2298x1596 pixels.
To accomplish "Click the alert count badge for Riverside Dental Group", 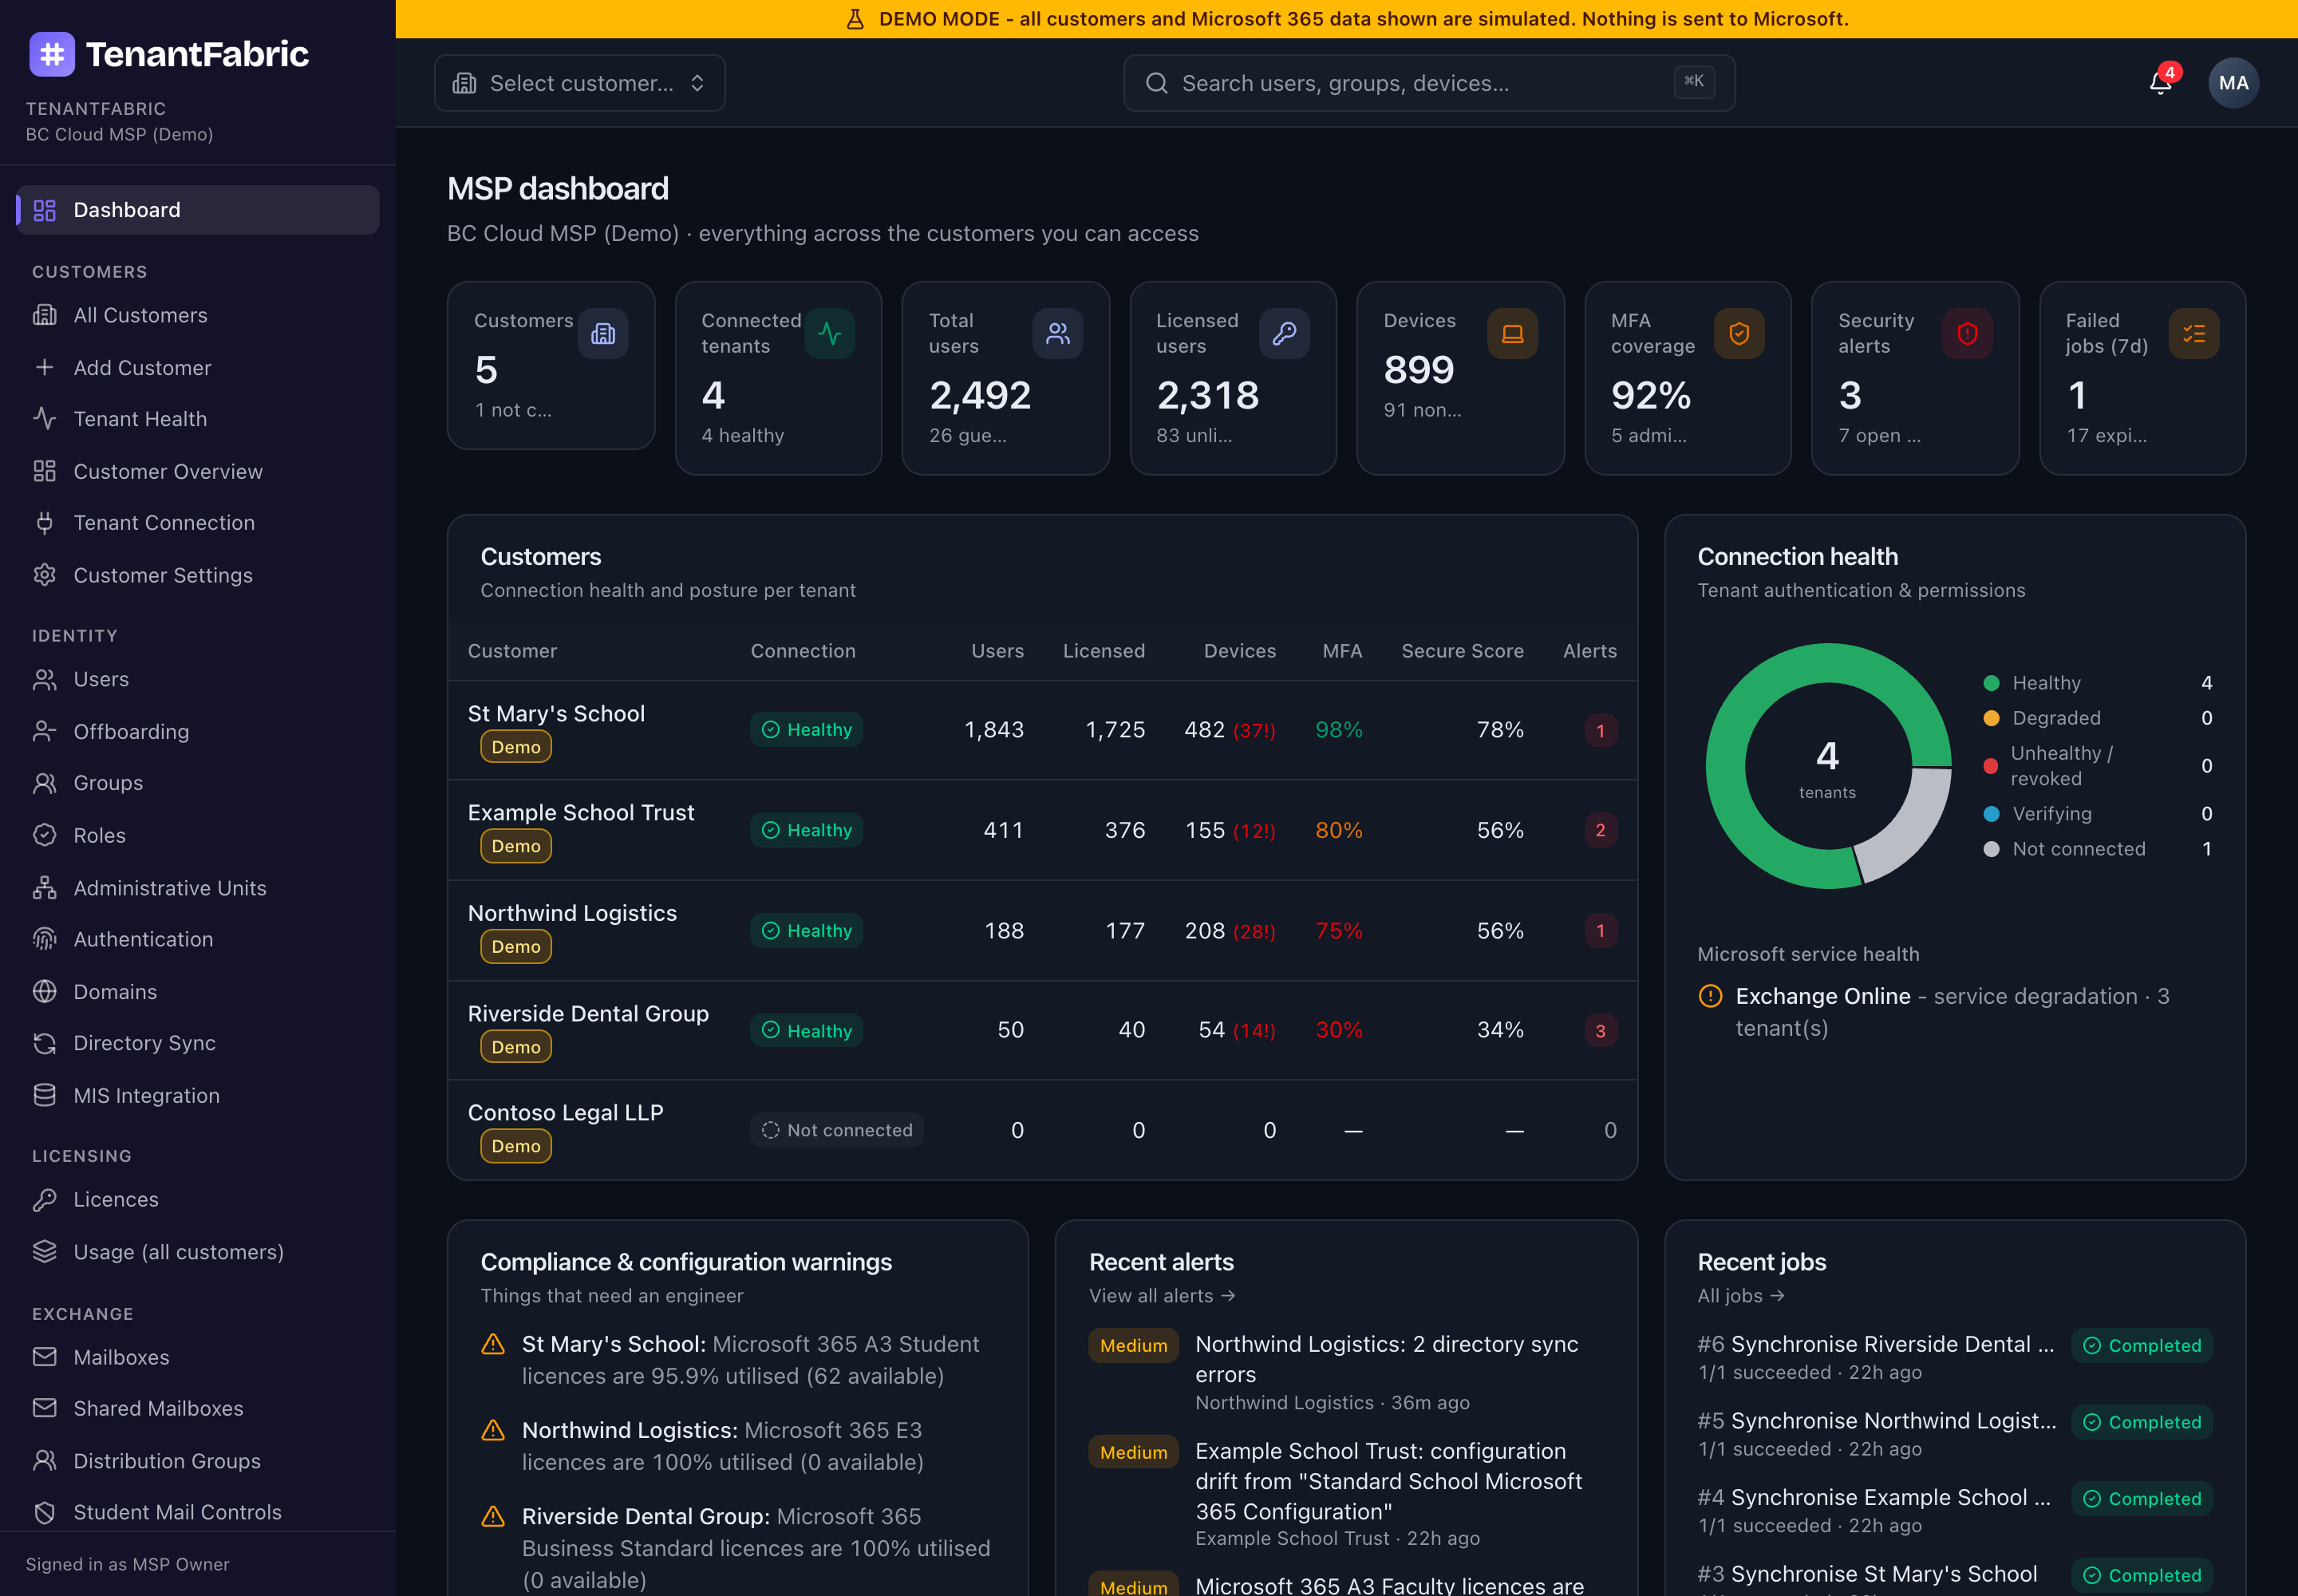I will (1601, 1031).
